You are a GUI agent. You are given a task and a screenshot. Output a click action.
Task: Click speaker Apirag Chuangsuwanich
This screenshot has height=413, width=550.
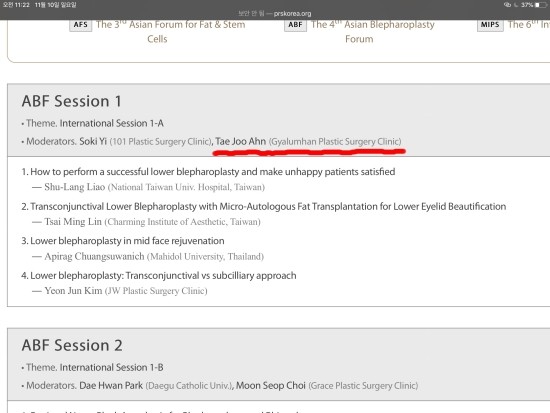(94, 257)
